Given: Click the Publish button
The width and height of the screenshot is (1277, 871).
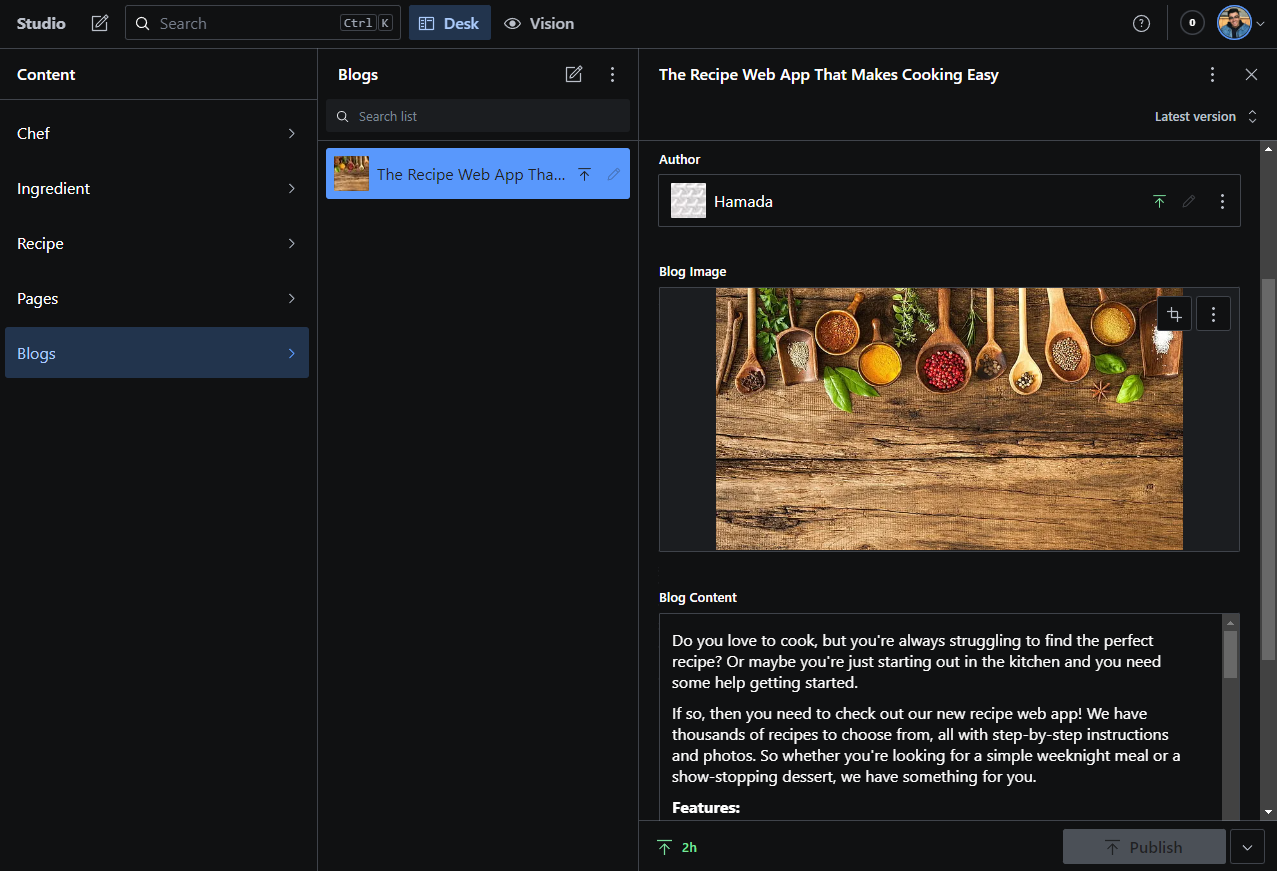Looking at the screenshot, I should coord(1144,846).
